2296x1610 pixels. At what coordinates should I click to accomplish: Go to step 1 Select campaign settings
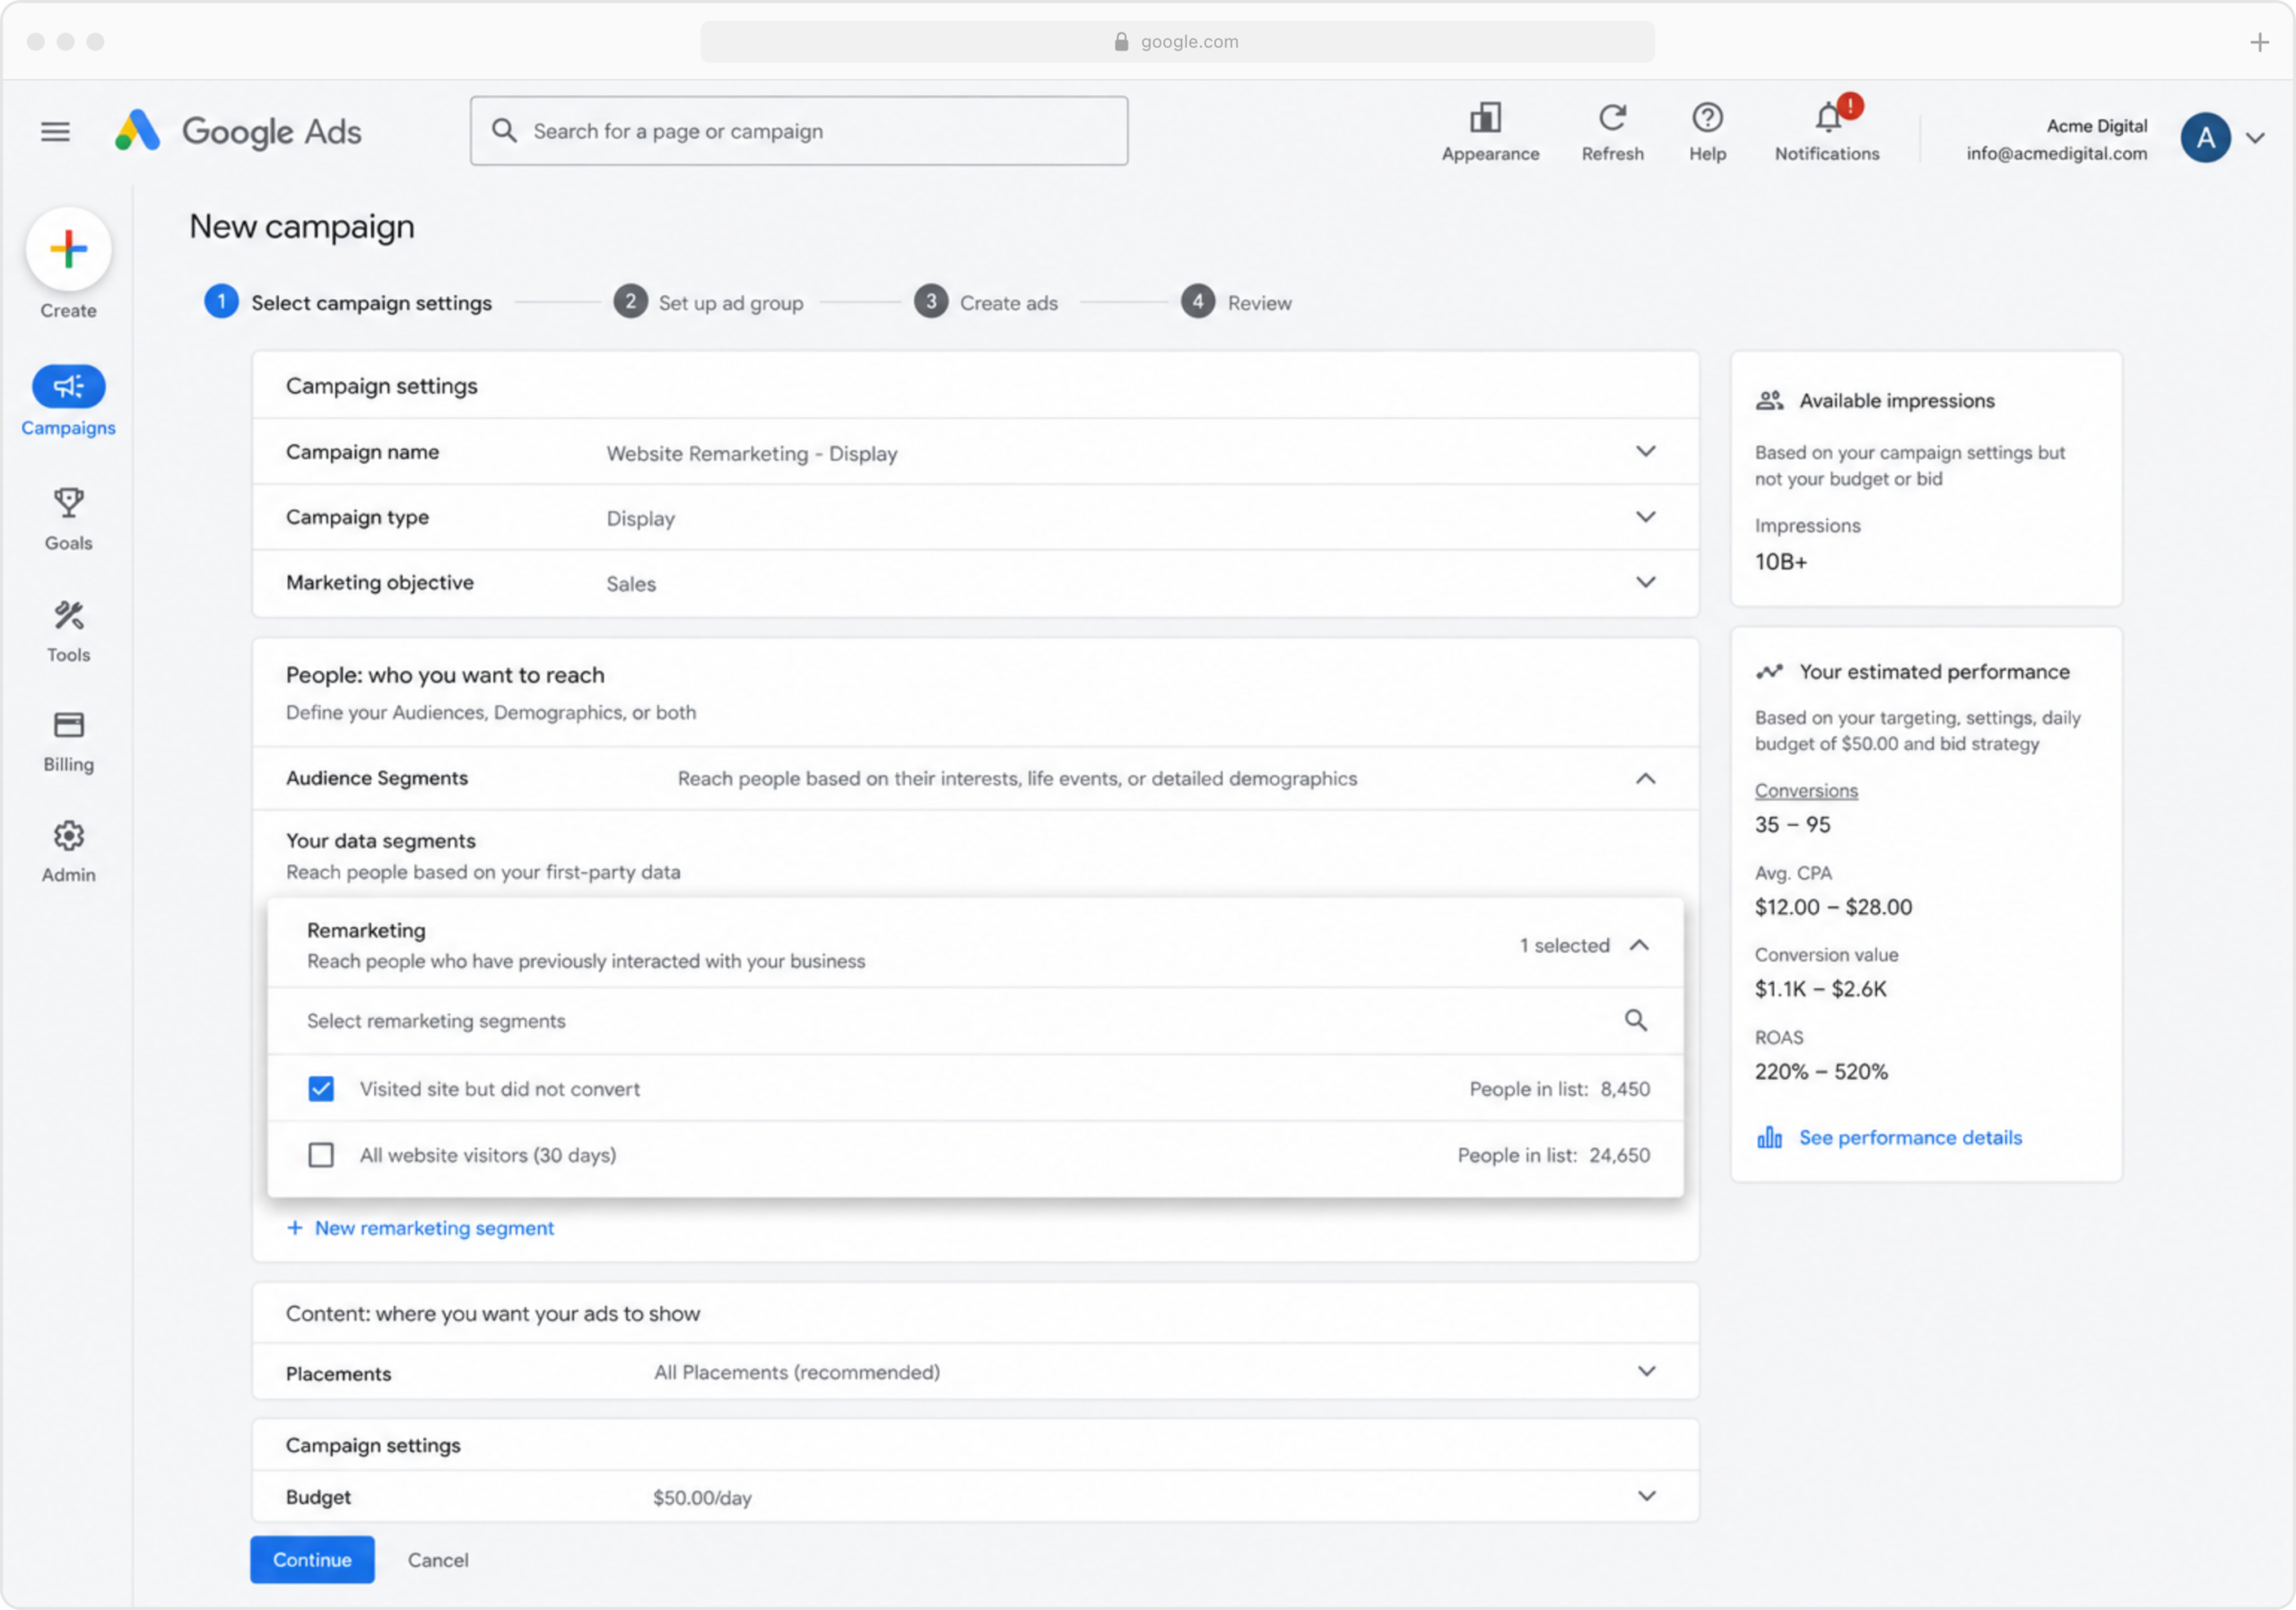click(x=348, y=302)
